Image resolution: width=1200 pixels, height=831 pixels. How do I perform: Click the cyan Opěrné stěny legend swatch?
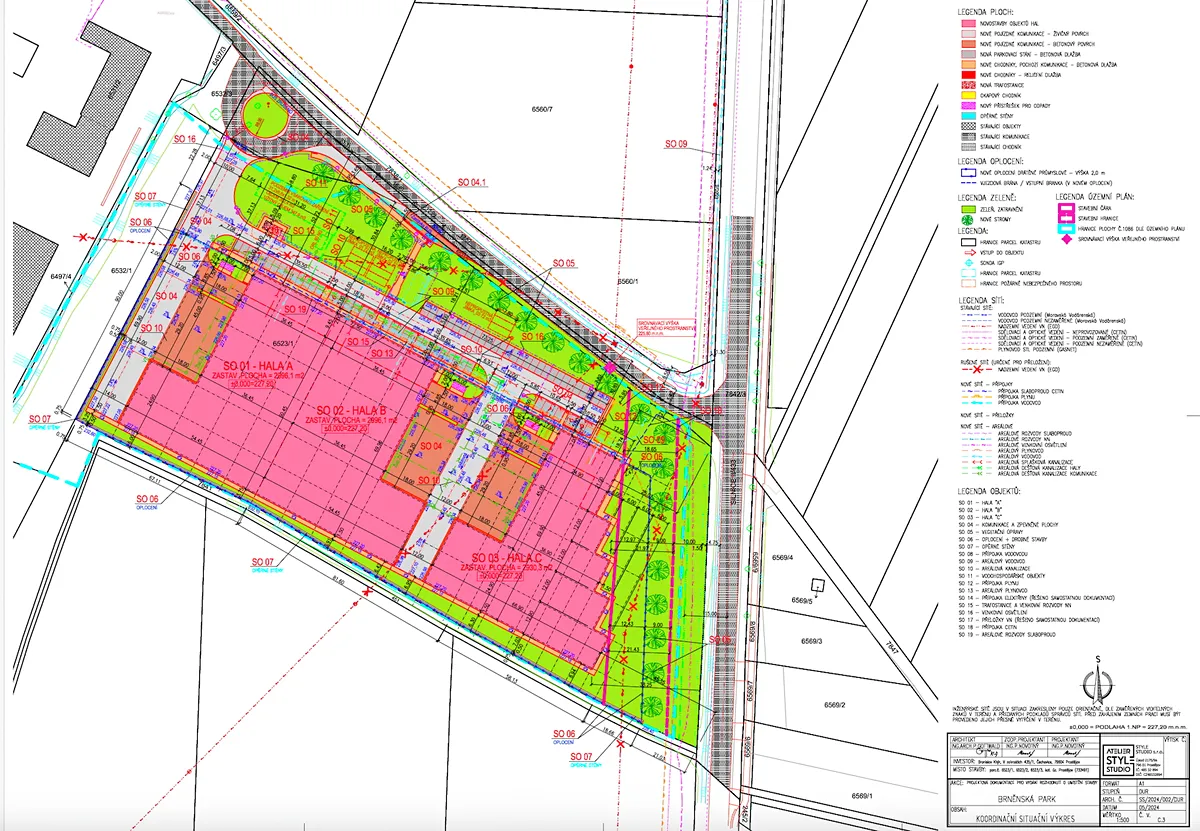pyautogui.click(x=968, y=116)
